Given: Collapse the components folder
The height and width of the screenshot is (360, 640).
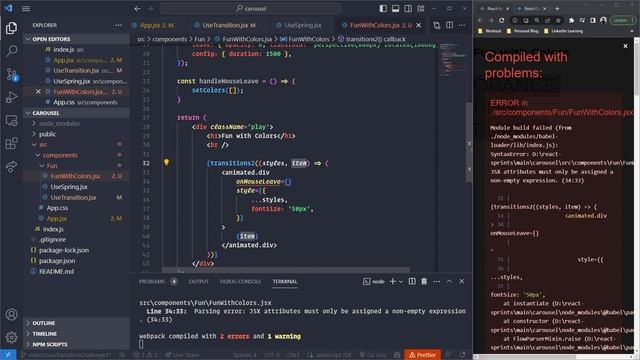Looking at the screenshot, I should (x=76, y=155).
